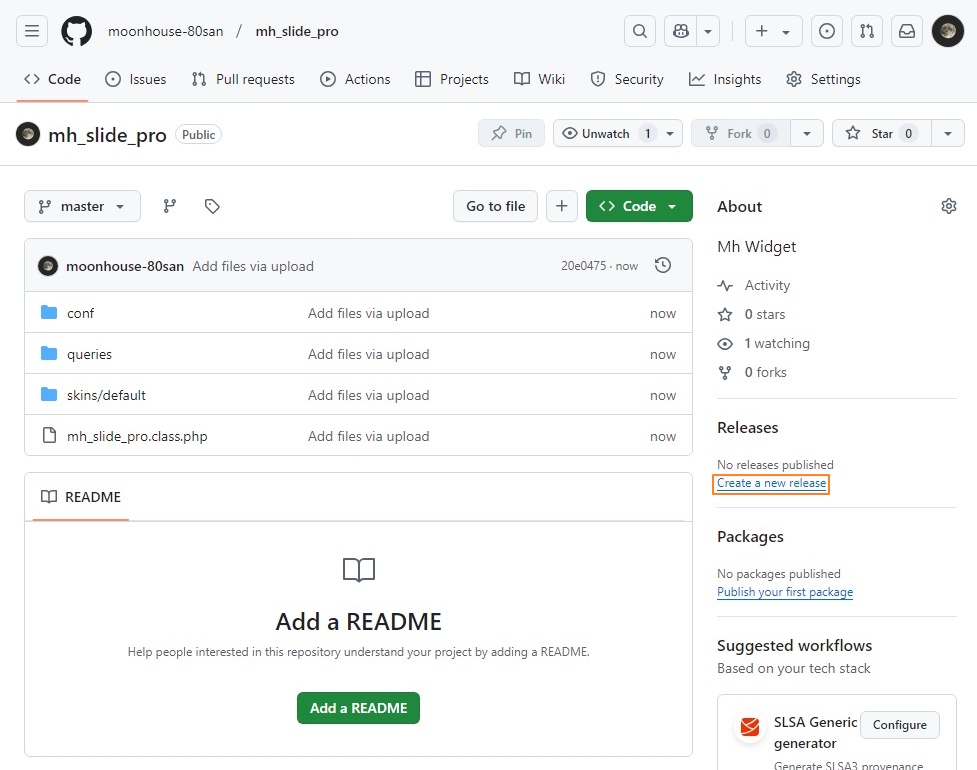
Task: Open repository Settings tab
Action: pos(823,79)
